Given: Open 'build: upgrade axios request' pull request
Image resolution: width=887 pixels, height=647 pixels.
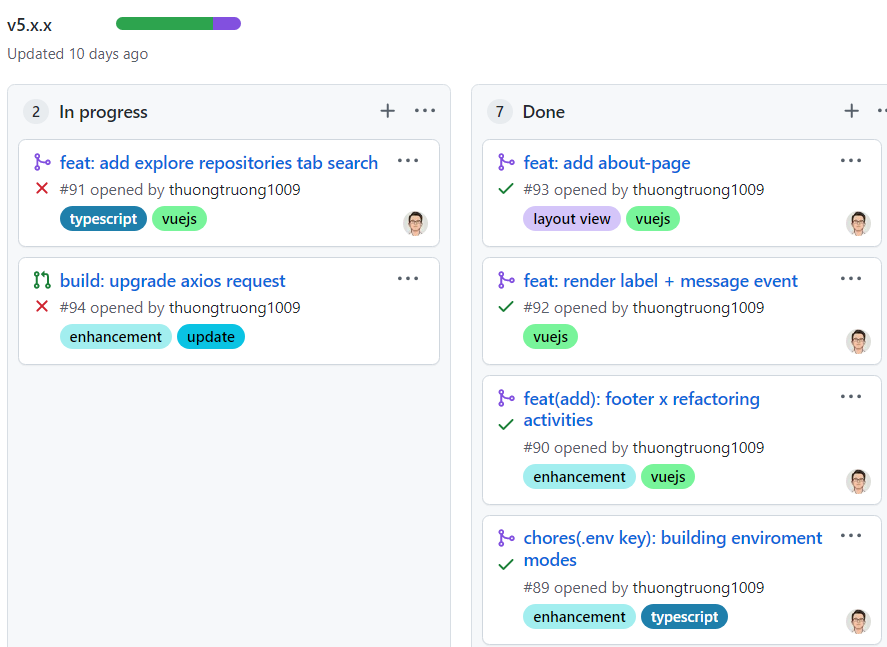Looking at the screenshot, I should click(x=173, y=281).
